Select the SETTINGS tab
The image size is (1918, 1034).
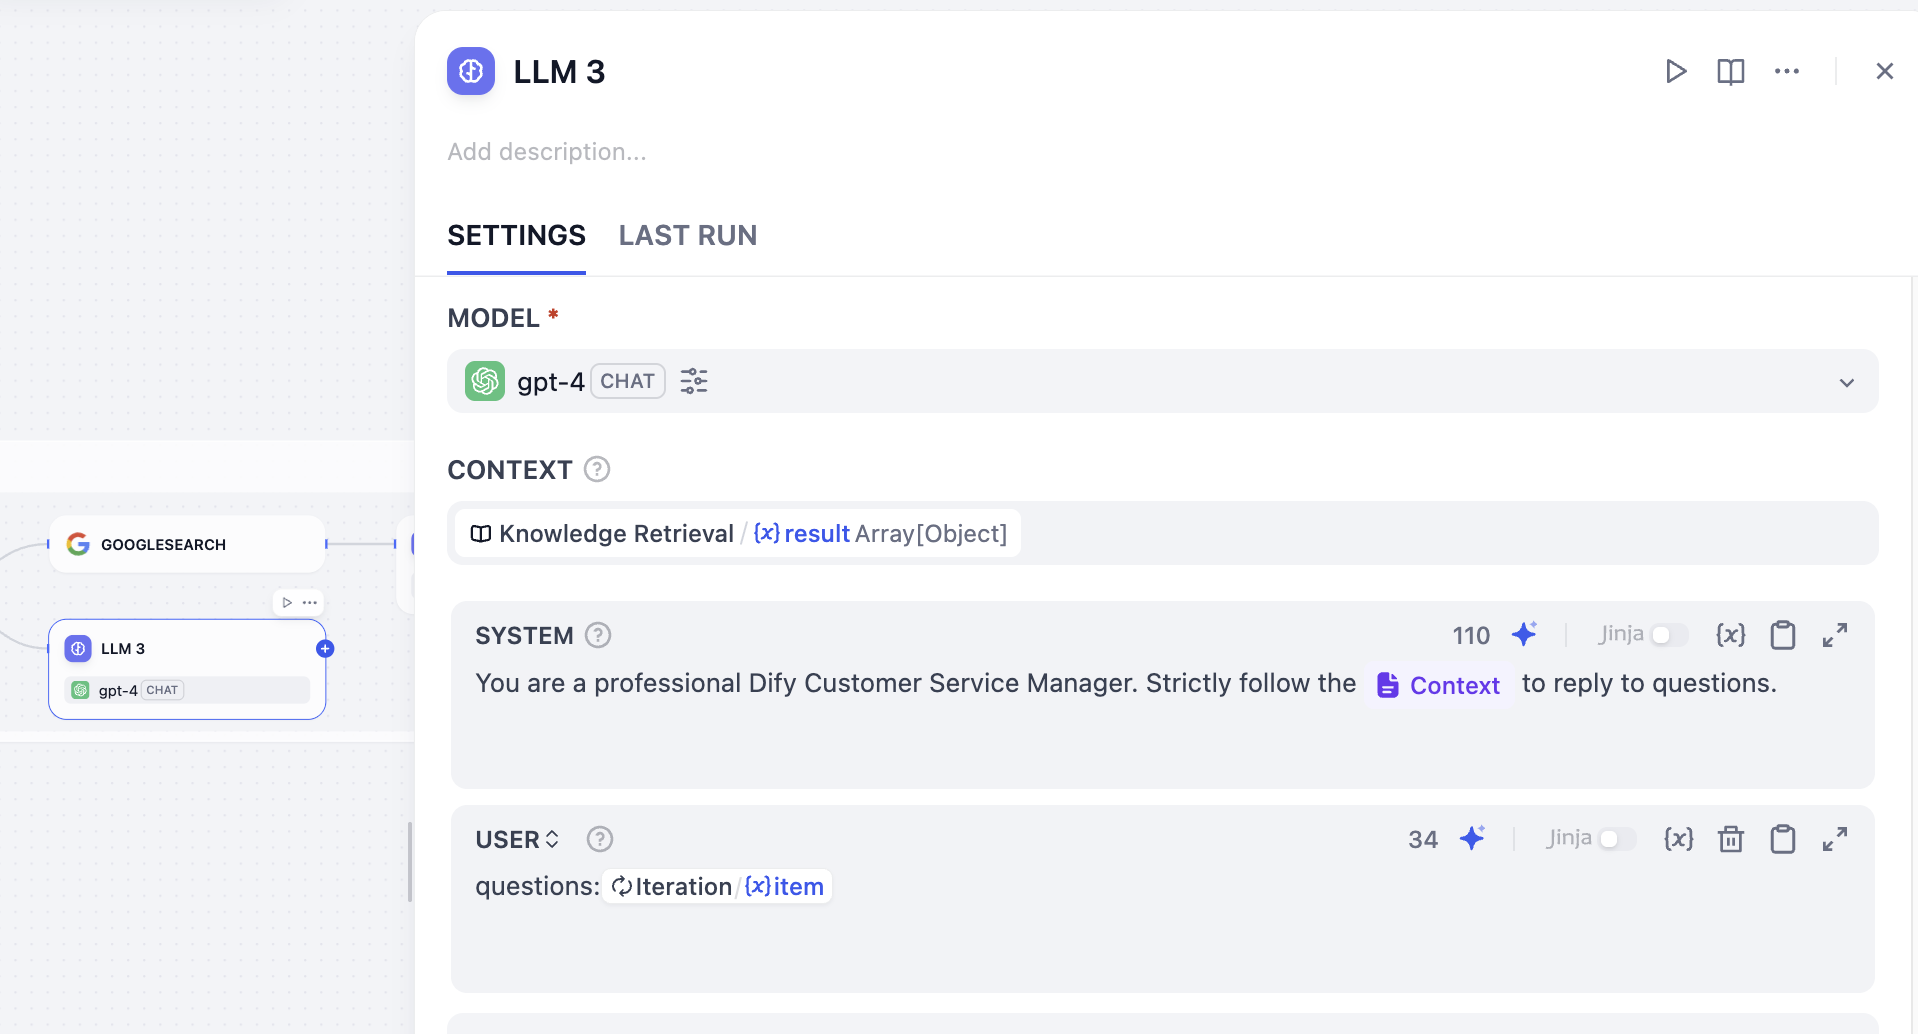click(x=516, y=235)
